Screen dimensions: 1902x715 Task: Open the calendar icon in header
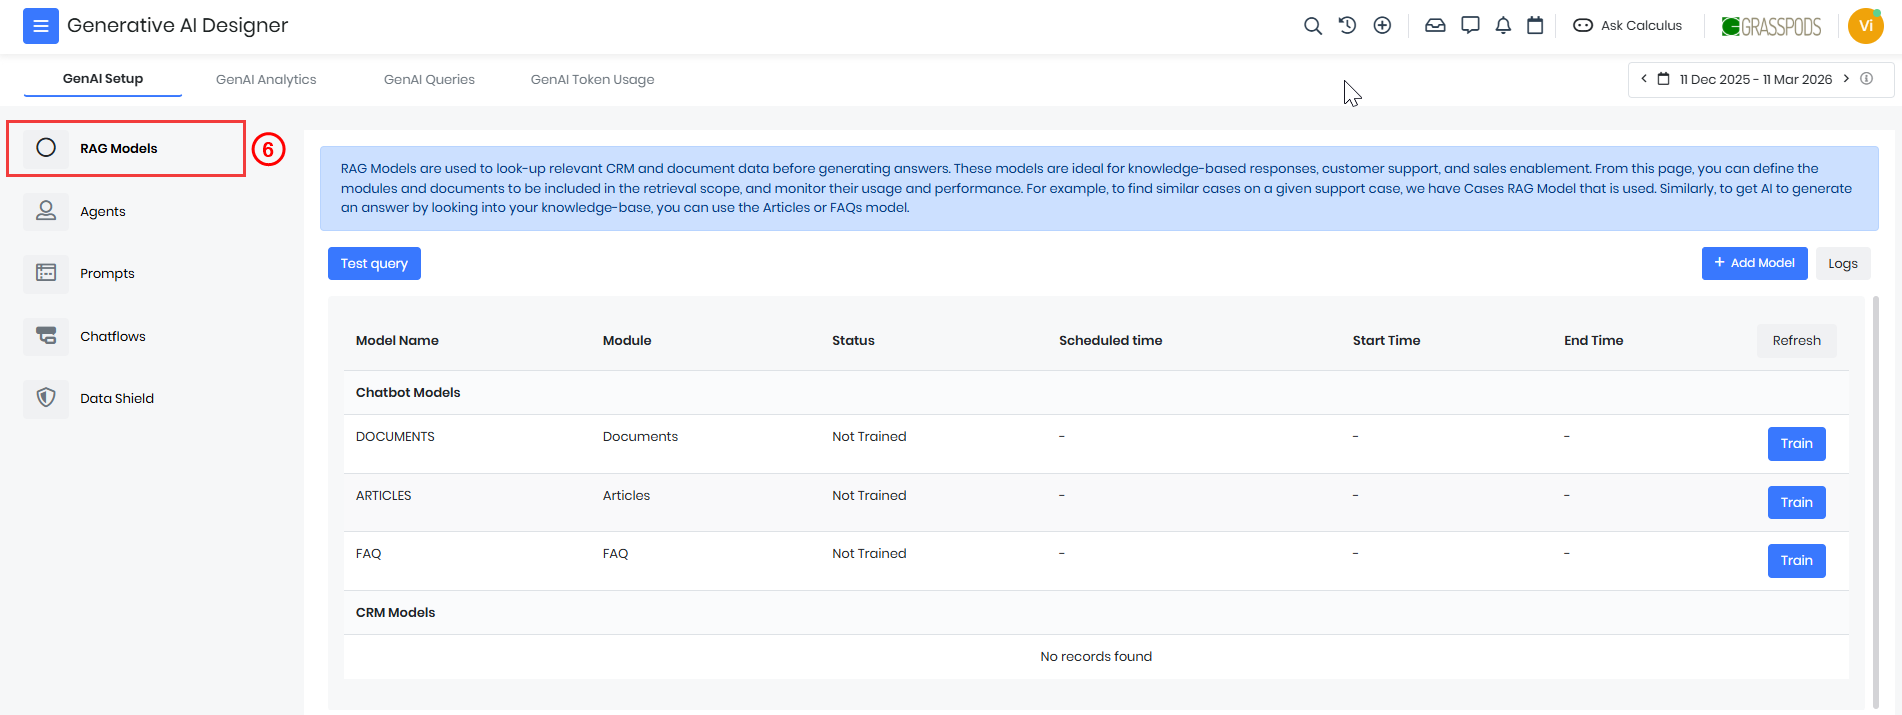click(1535, 26)
